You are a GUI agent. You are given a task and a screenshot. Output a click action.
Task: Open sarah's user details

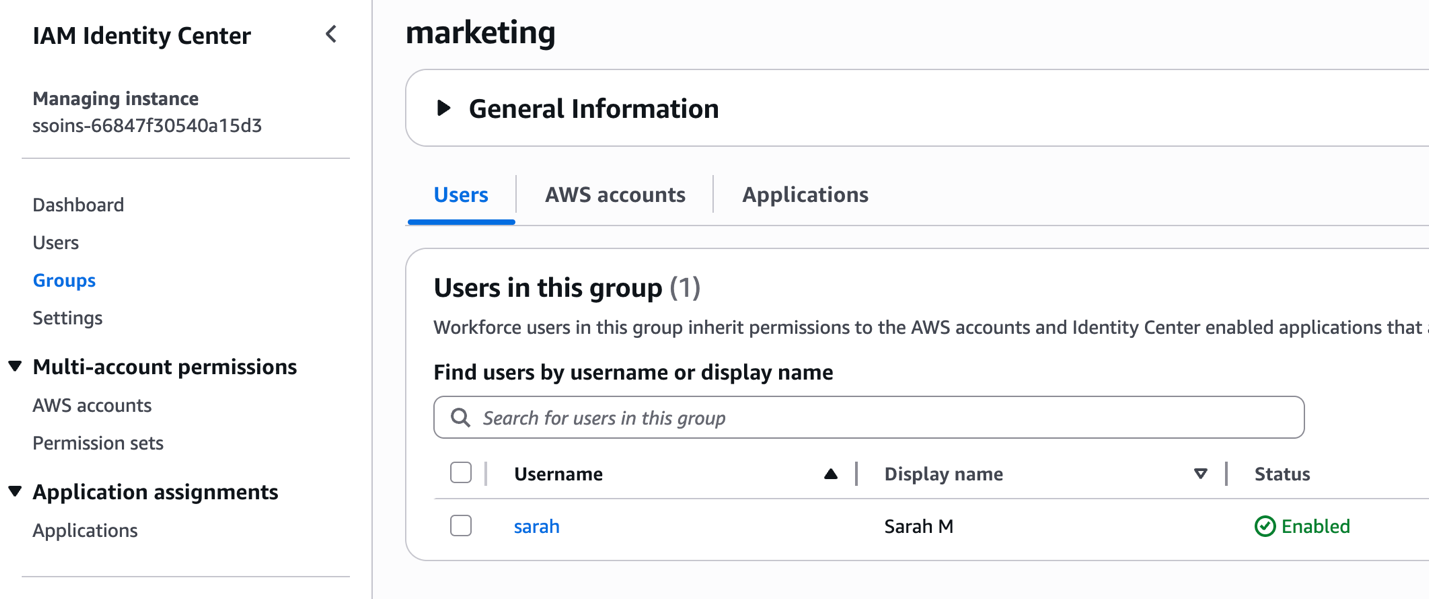(537, 525)
